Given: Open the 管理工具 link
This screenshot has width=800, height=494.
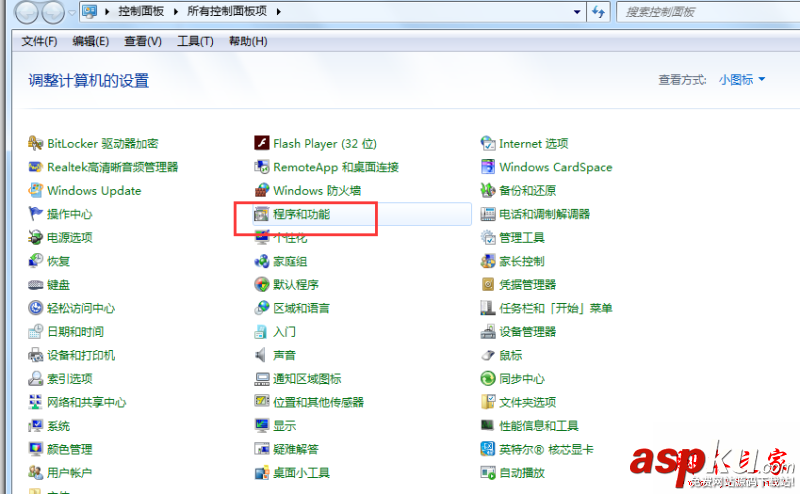Looking at the screenshot, I should point(522,237).
